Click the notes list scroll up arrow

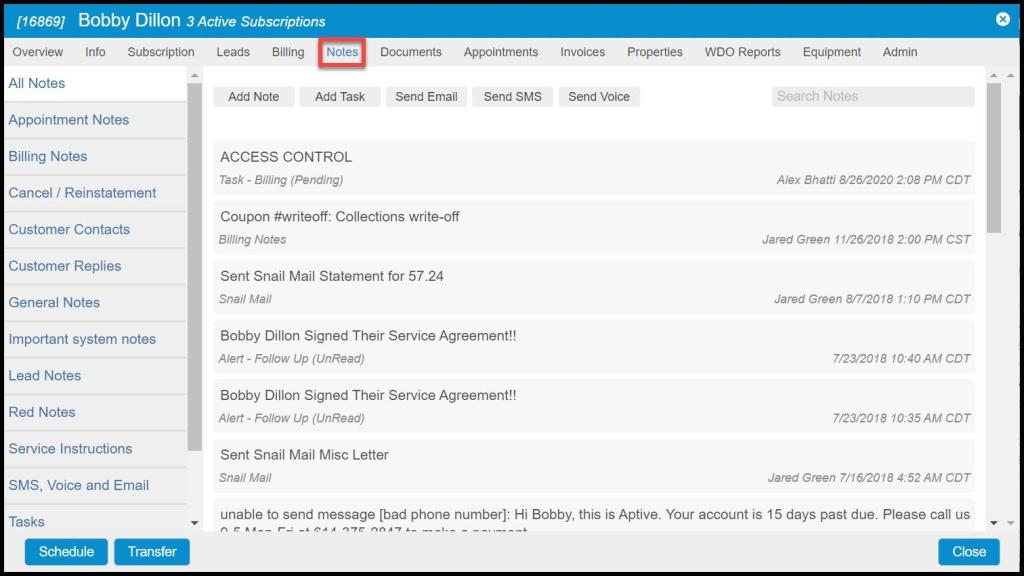coord(994,75)
